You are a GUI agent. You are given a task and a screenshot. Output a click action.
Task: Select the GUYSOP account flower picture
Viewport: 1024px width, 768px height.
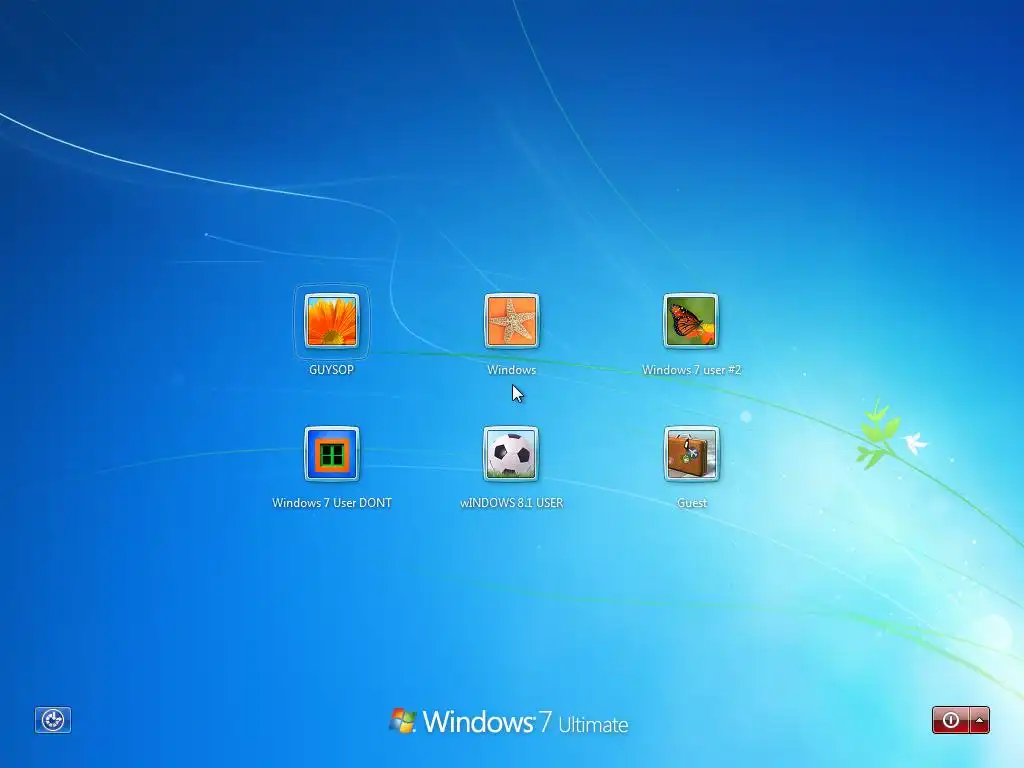[x=332, y=321]
